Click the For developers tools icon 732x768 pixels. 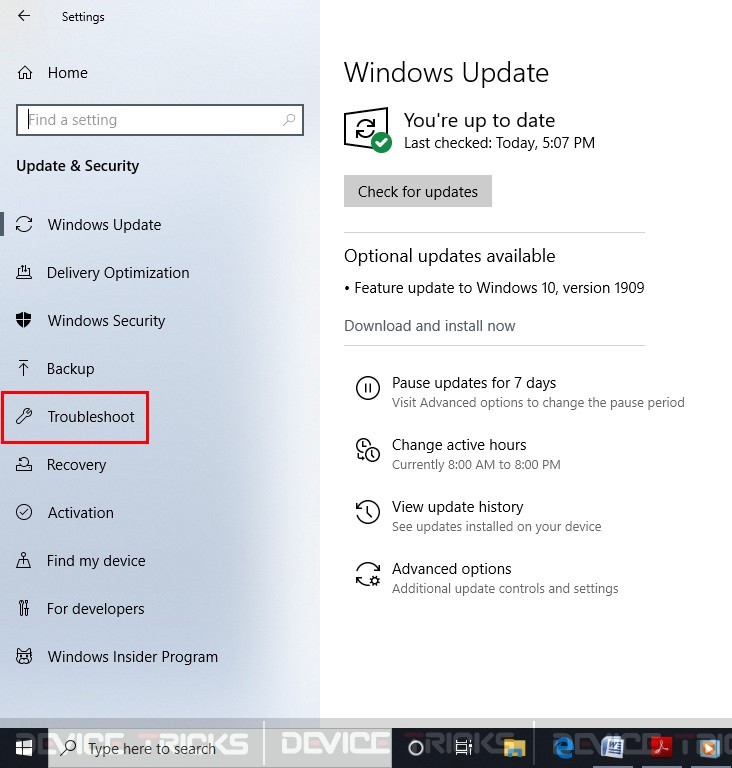pyautogui.click(x=24, y=608)
